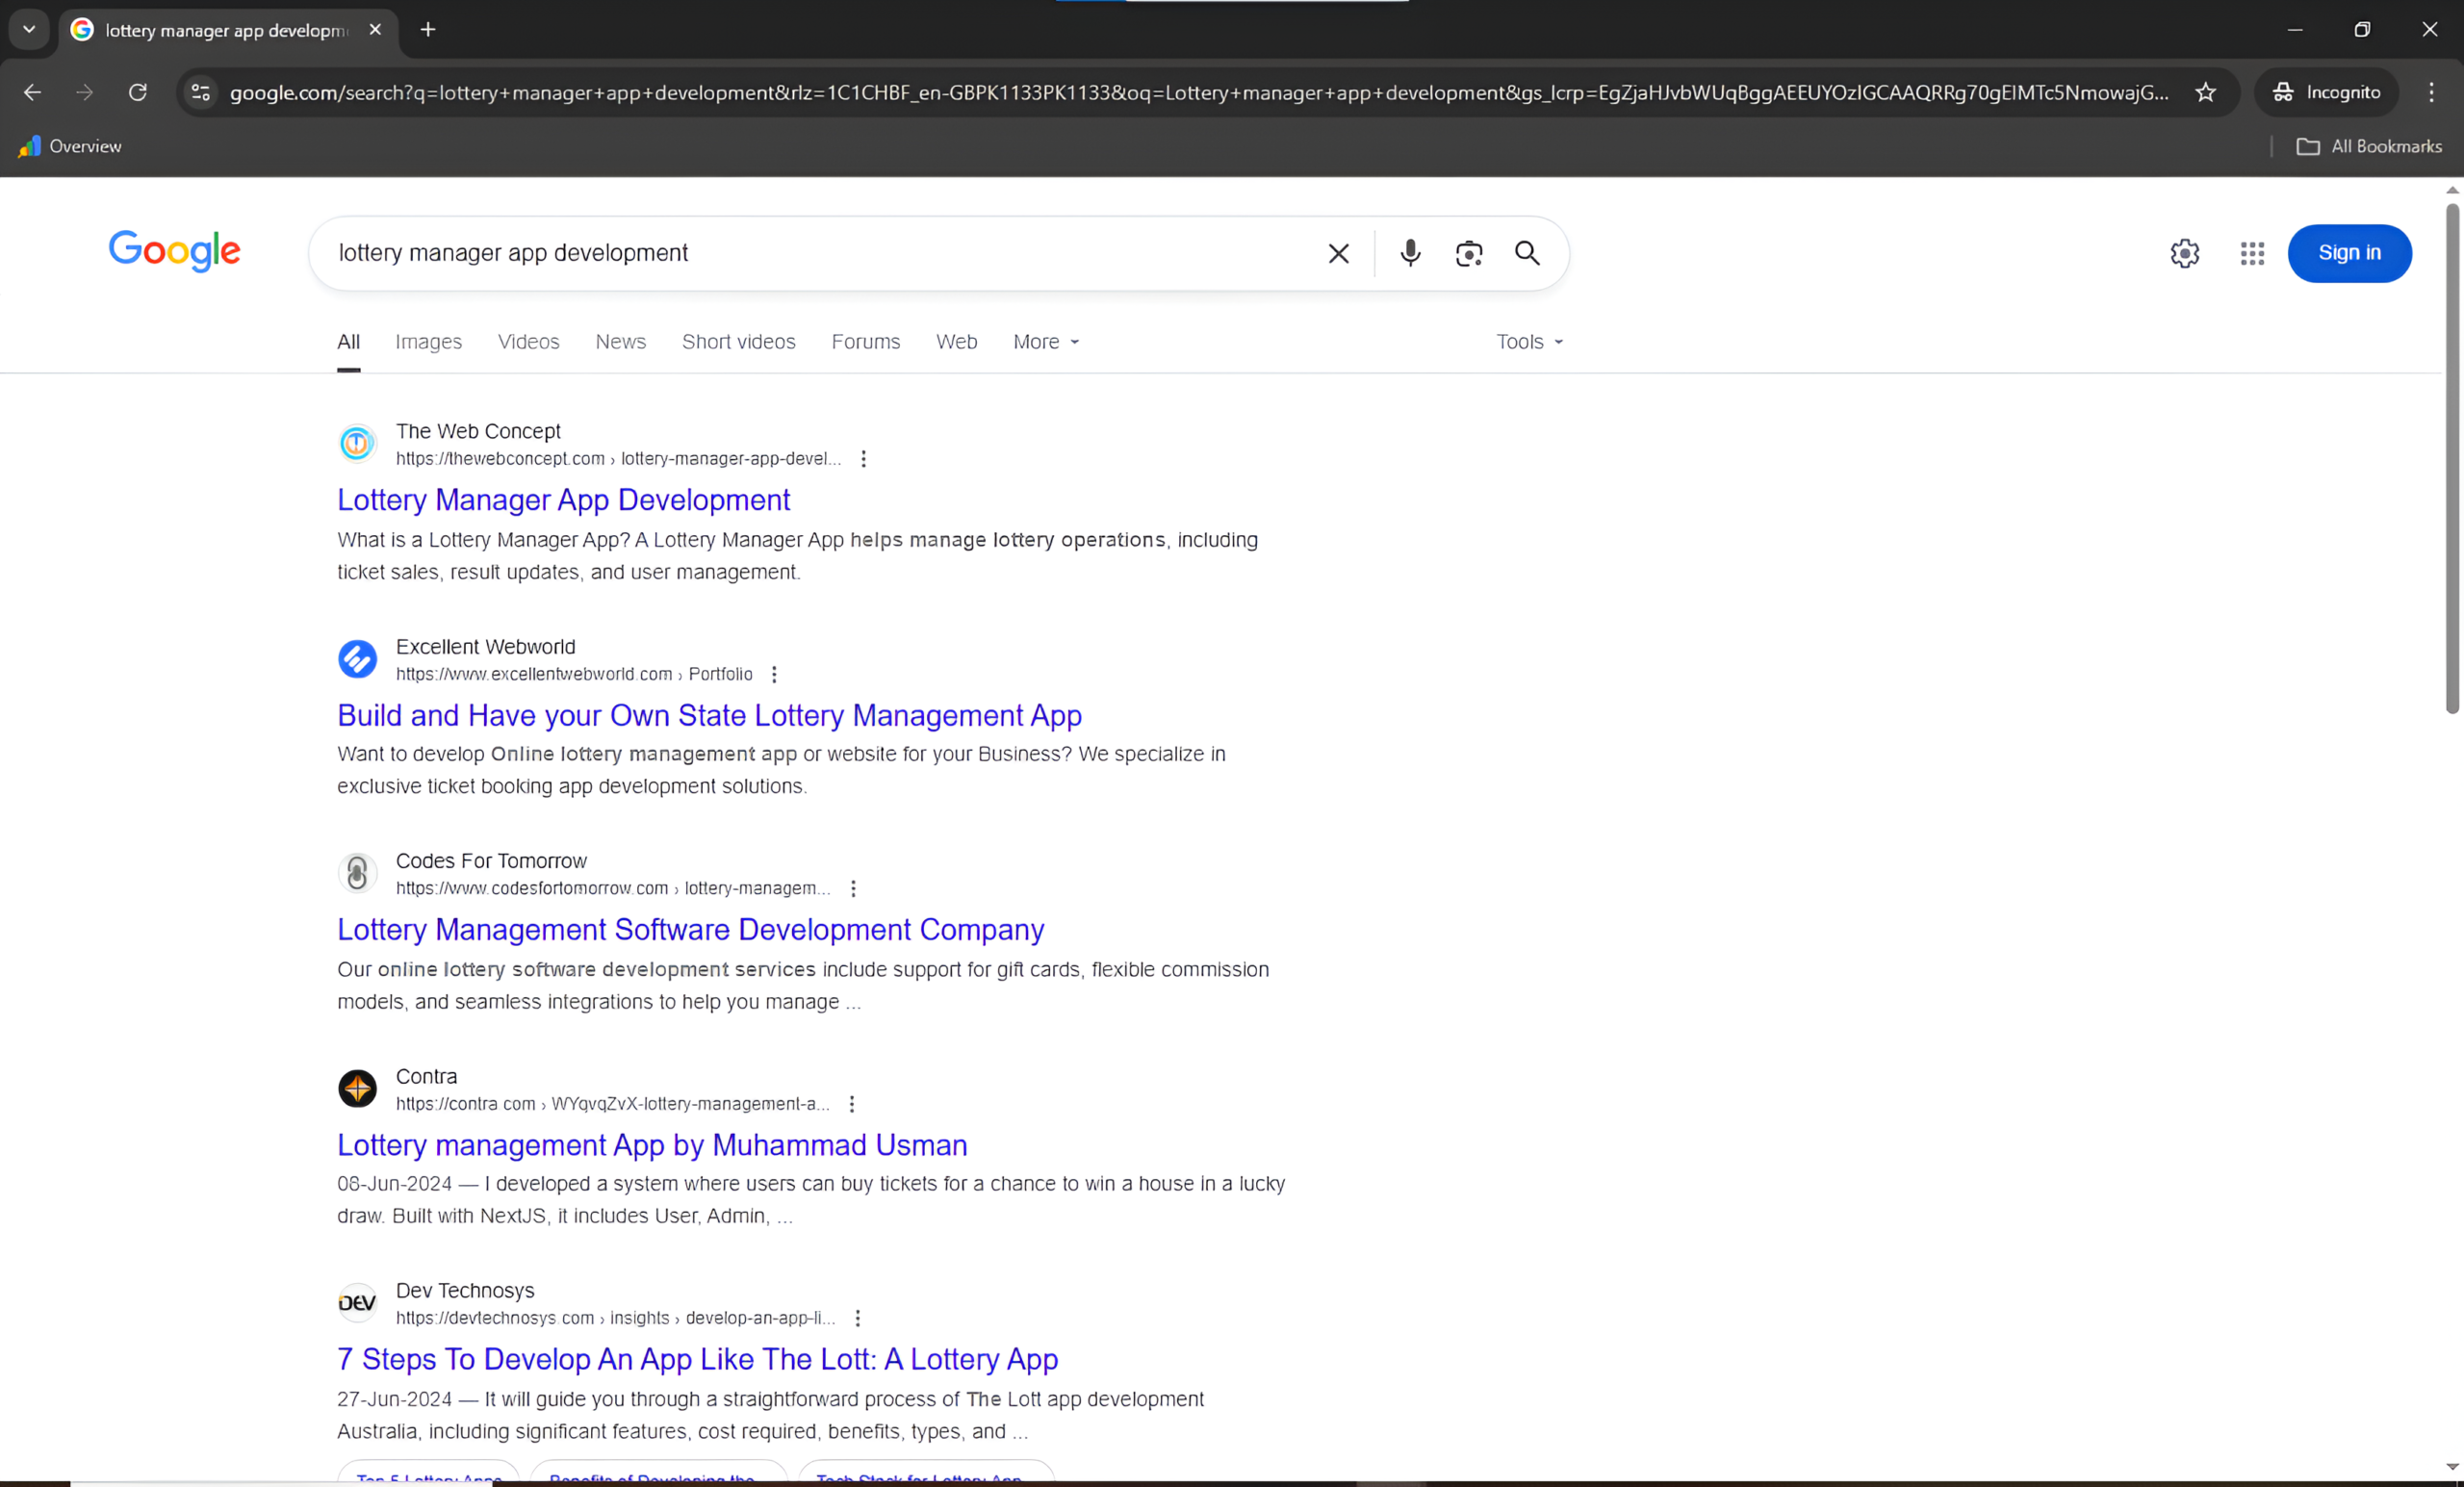
Task: Switch to the Short videos tab
Action: tap(738, 342)
